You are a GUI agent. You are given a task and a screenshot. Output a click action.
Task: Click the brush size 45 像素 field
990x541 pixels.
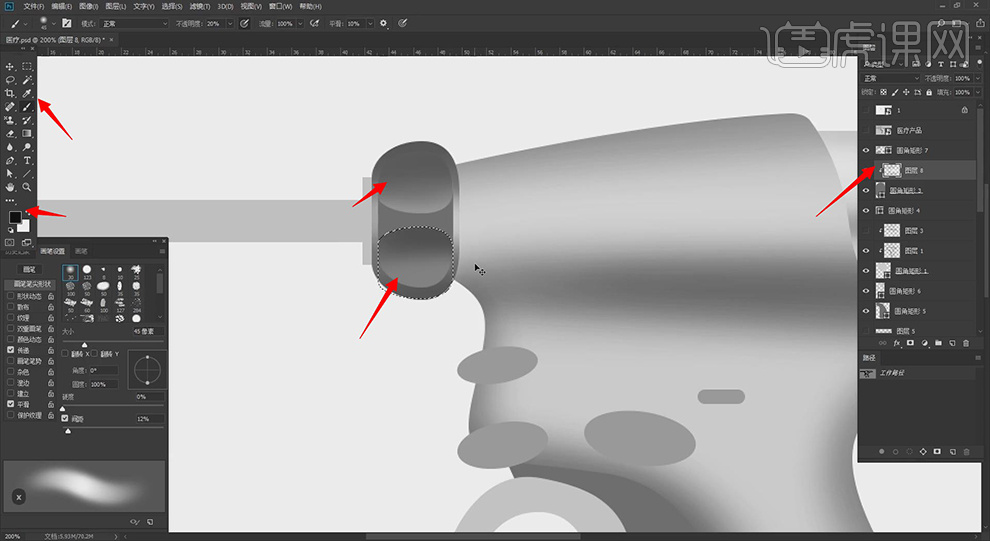click(148, 331)
